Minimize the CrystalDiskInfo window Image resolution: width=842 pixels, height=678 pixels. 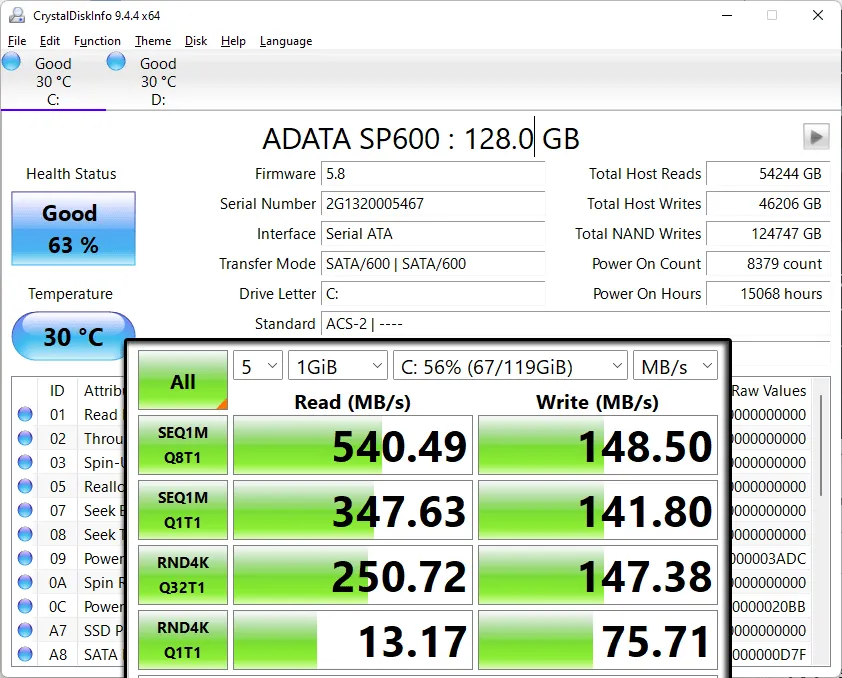(727, 15)
